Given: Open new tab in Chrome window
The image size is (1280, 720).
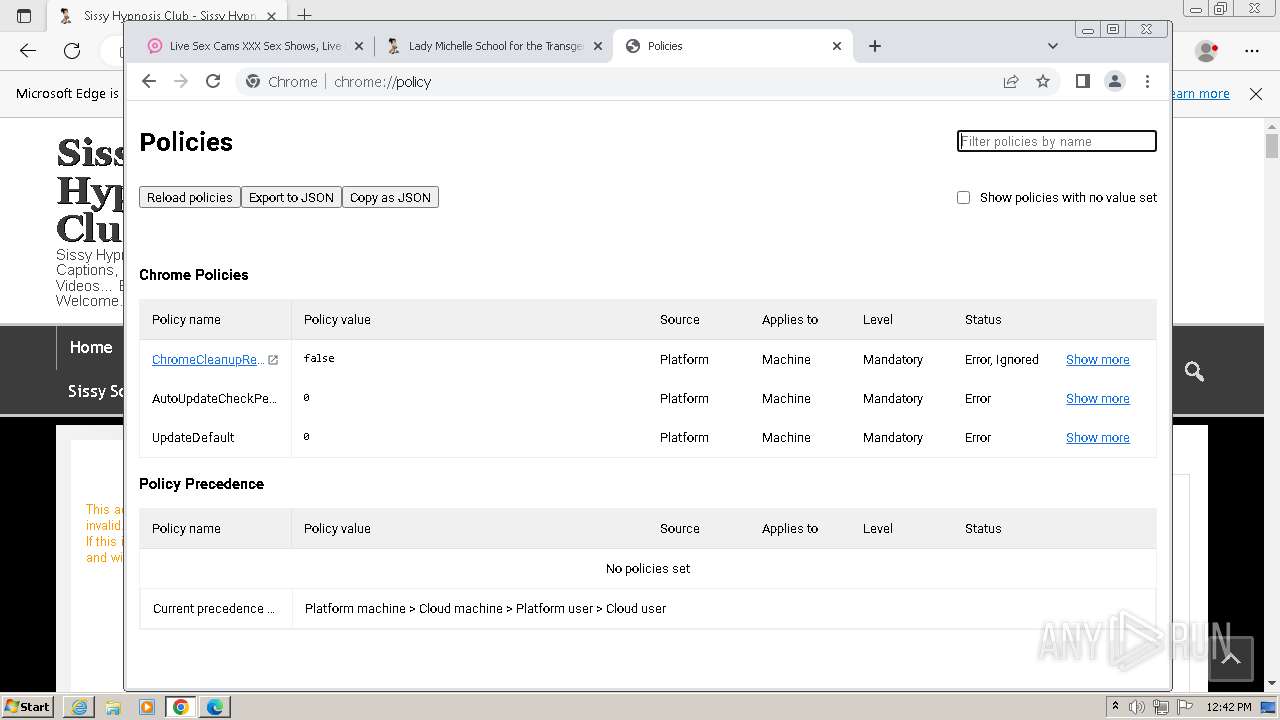Looking at the screenshot, I should pyautogui.click(x=875, y=46).
